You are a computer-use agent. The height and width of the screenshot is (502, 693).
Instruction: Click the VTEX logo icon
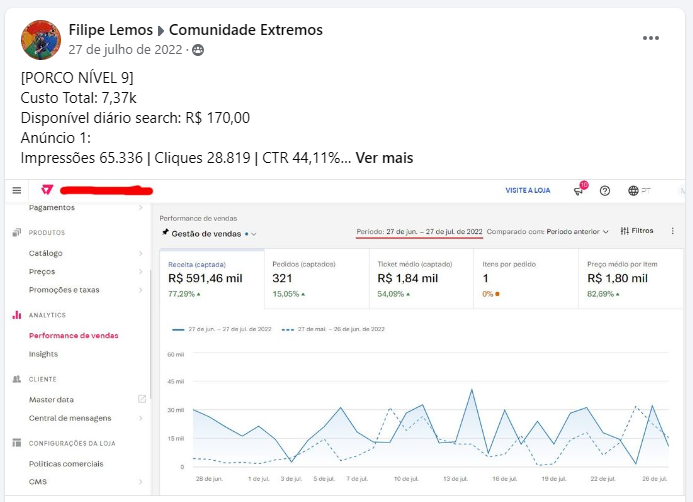(x=47, y=190)
